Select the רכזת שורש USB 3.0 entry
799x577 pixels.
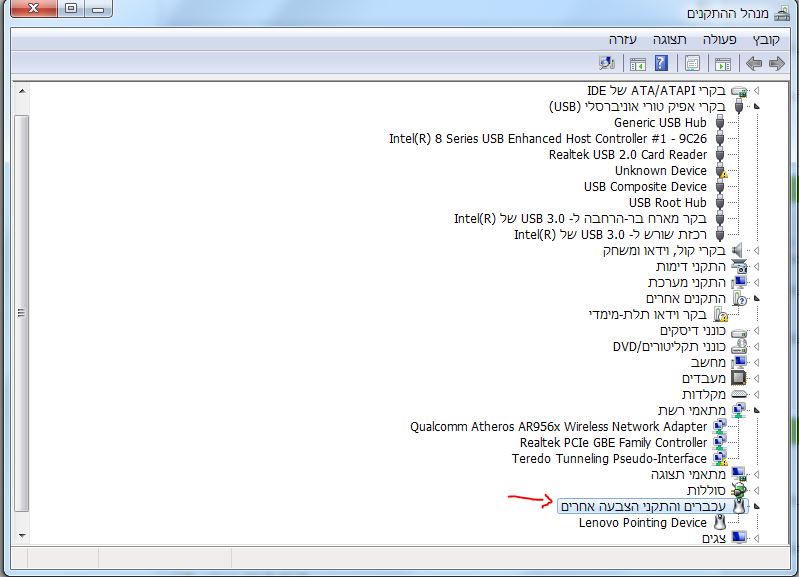coord(610,234)
